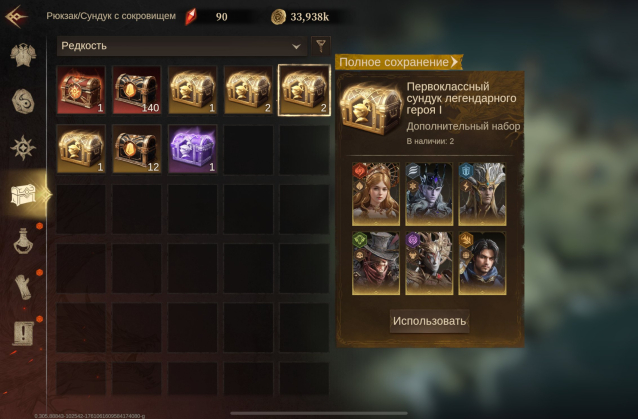Image resolution: width=638 pixels, height=419 pixels.
Task: Open the compass star category
Action: pyautogui.click(x=23, y=148)
